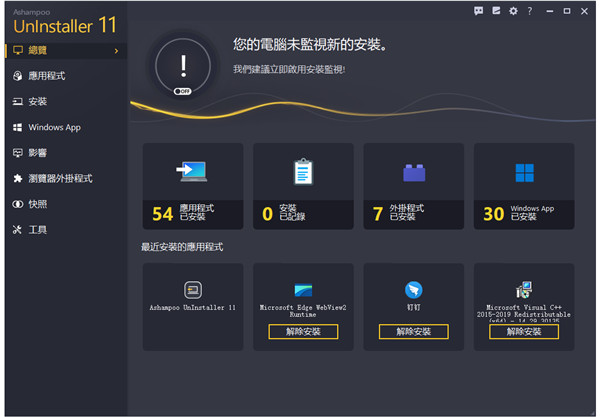Click the 快照 eye icon in sidebar
600x417 pixels.
[x=18, y=204]
